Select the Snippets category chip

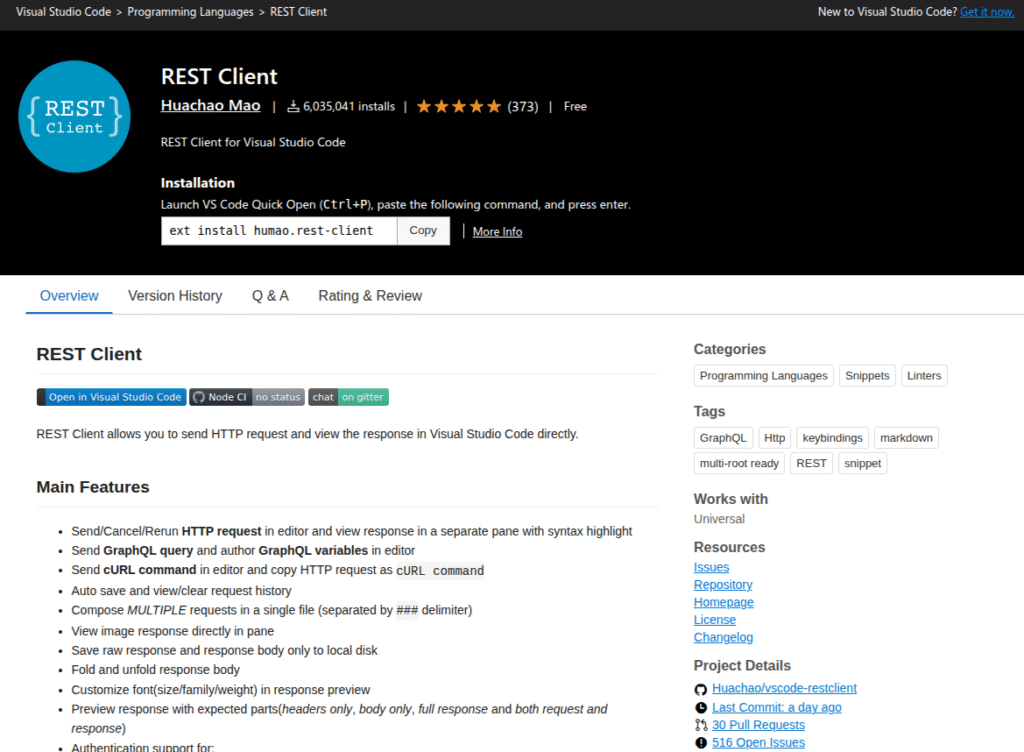[867, 375]
